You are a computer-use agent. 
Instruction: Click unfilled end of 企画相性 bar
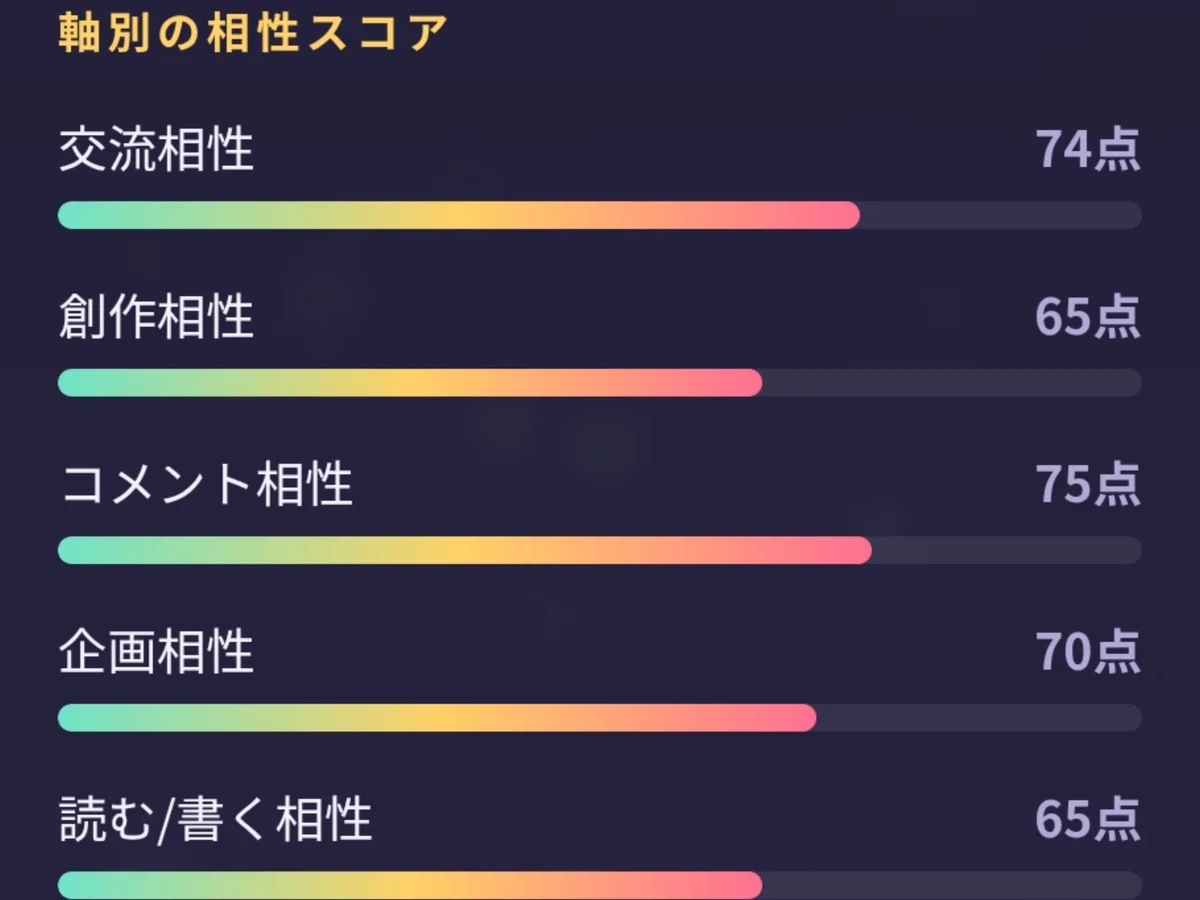[x=979, y=718]
